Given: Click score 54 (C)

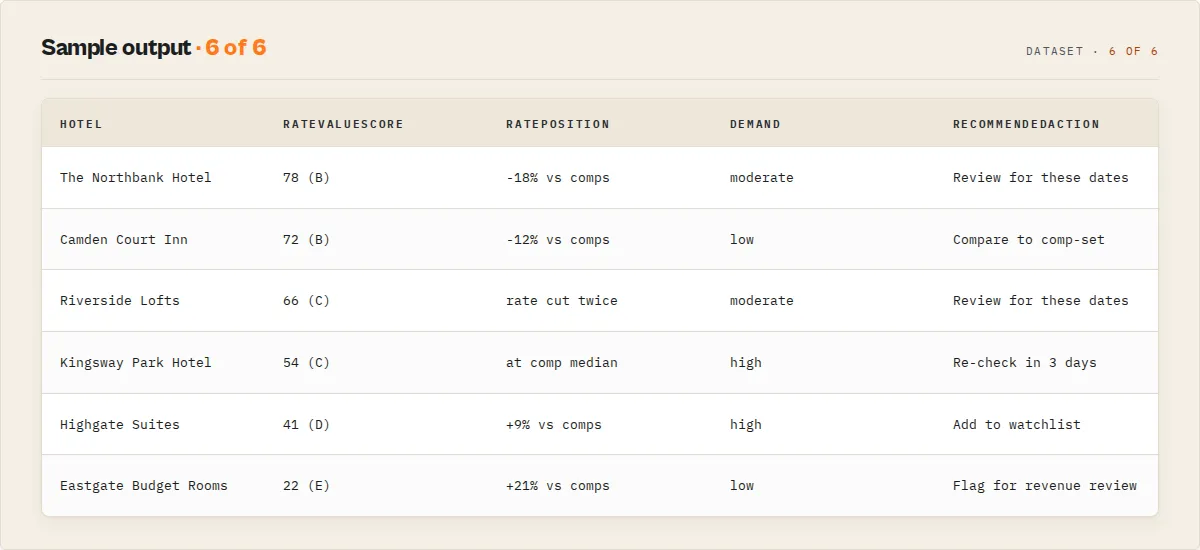Looking at the screenshot, I should click(306, 363).
